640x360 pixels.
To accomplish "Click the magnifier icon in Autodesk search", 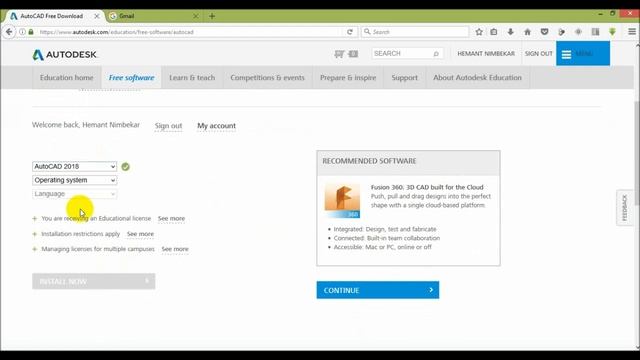I will [x=436, y=53].
